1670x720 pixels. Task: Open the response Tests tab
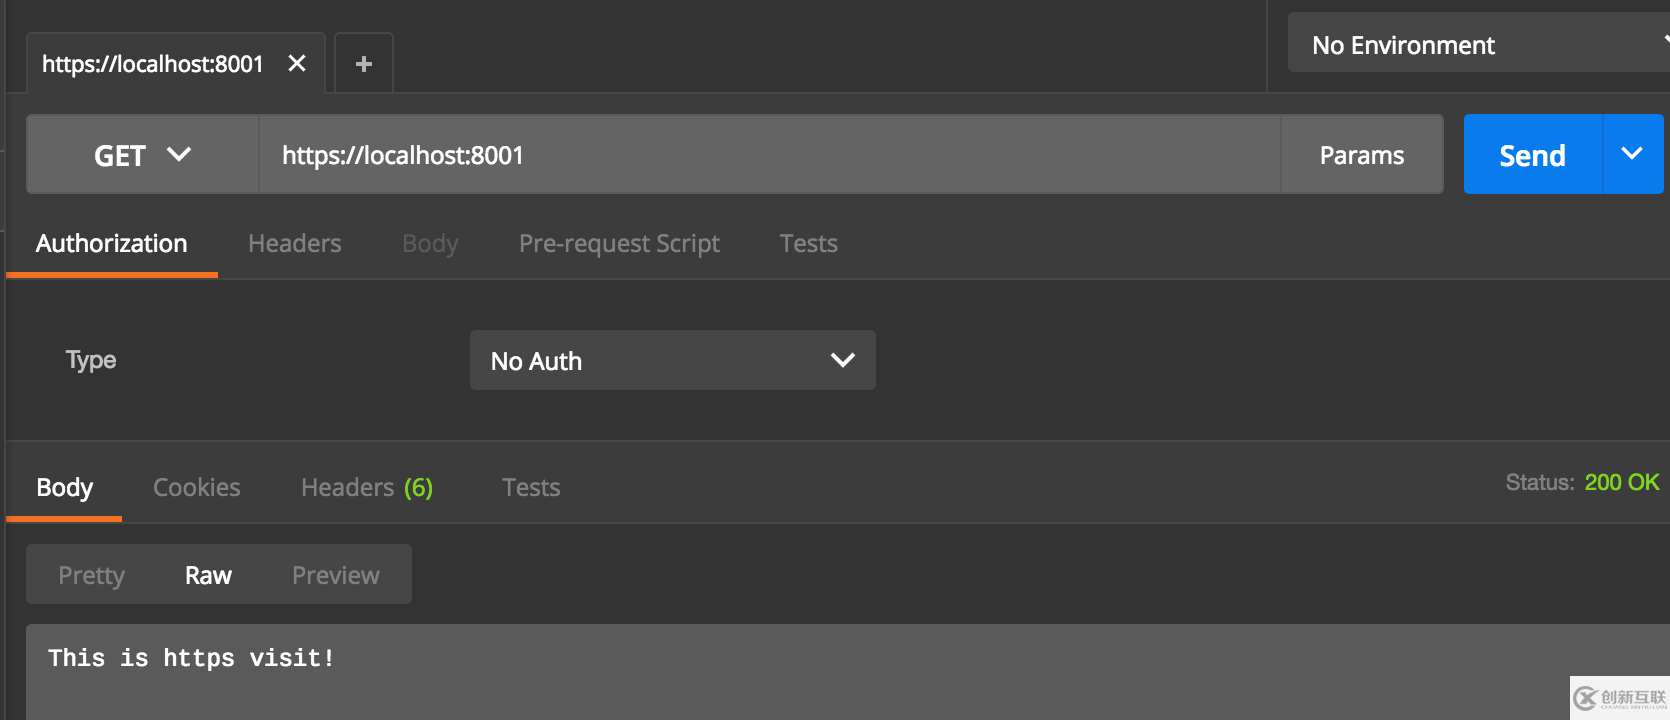(531, 488)
